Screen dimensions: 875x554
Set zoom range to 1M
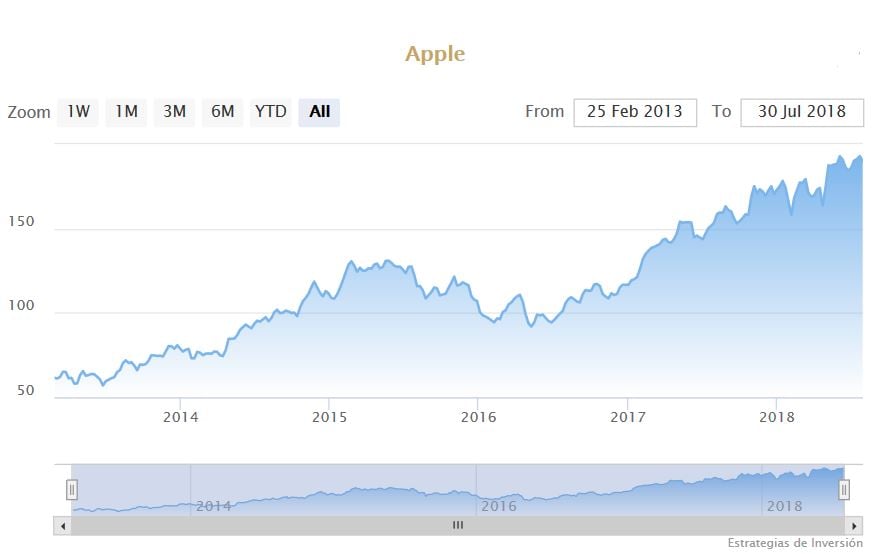click(x=126, y=111)
